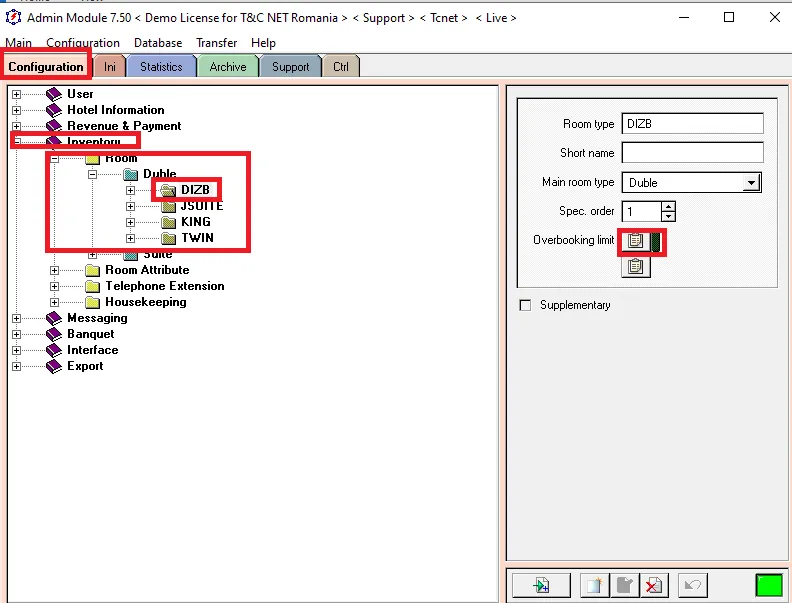This screenshot has width=792, height=603.
Task: Switch to the Ini tab
Action: [110, 67]
